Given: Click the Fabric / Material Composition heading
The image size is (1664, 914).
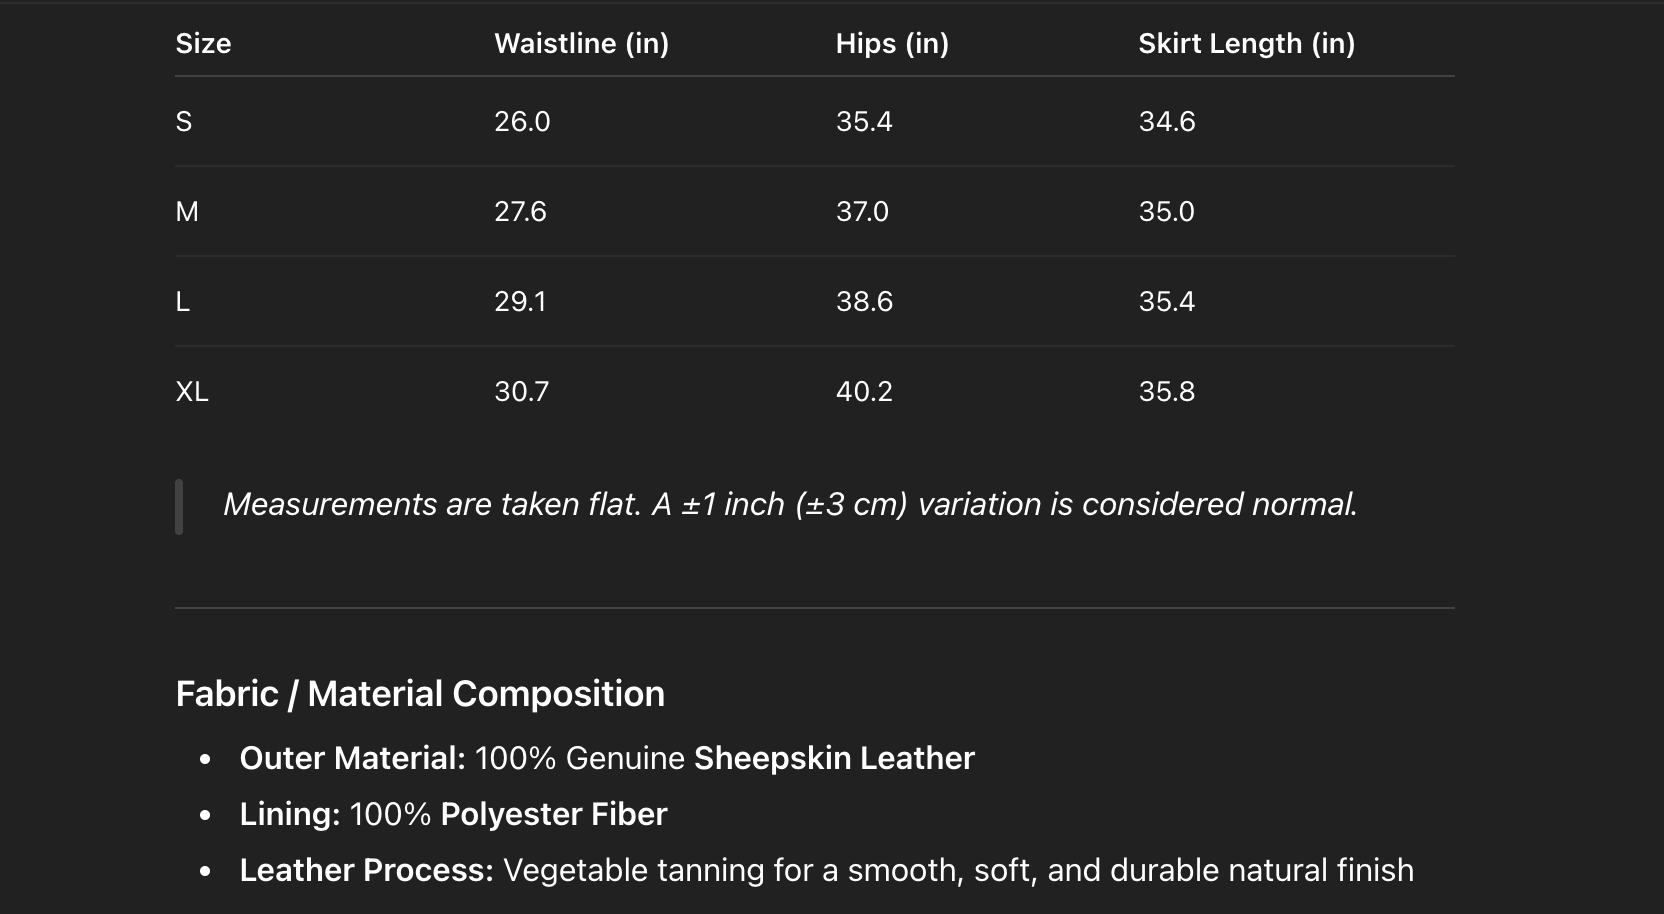Looking at the screenshot, I should (x=420, y=693).
